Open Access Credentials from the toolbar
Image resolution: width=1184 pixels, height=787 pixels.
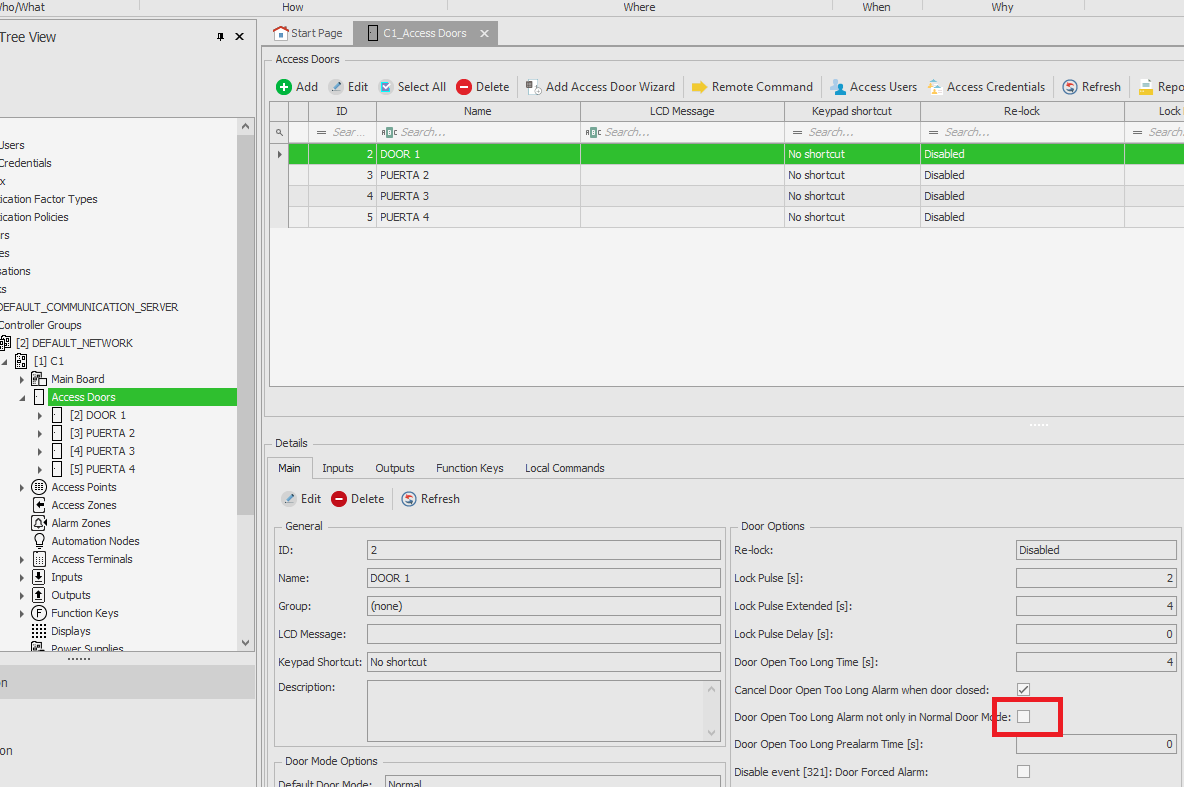986,87
